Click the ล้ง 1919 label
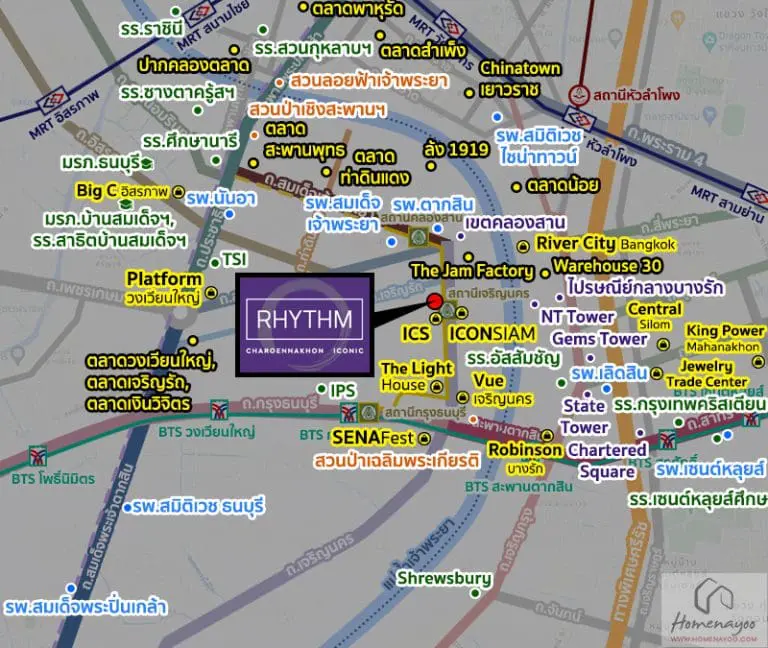 click(456, 150)
